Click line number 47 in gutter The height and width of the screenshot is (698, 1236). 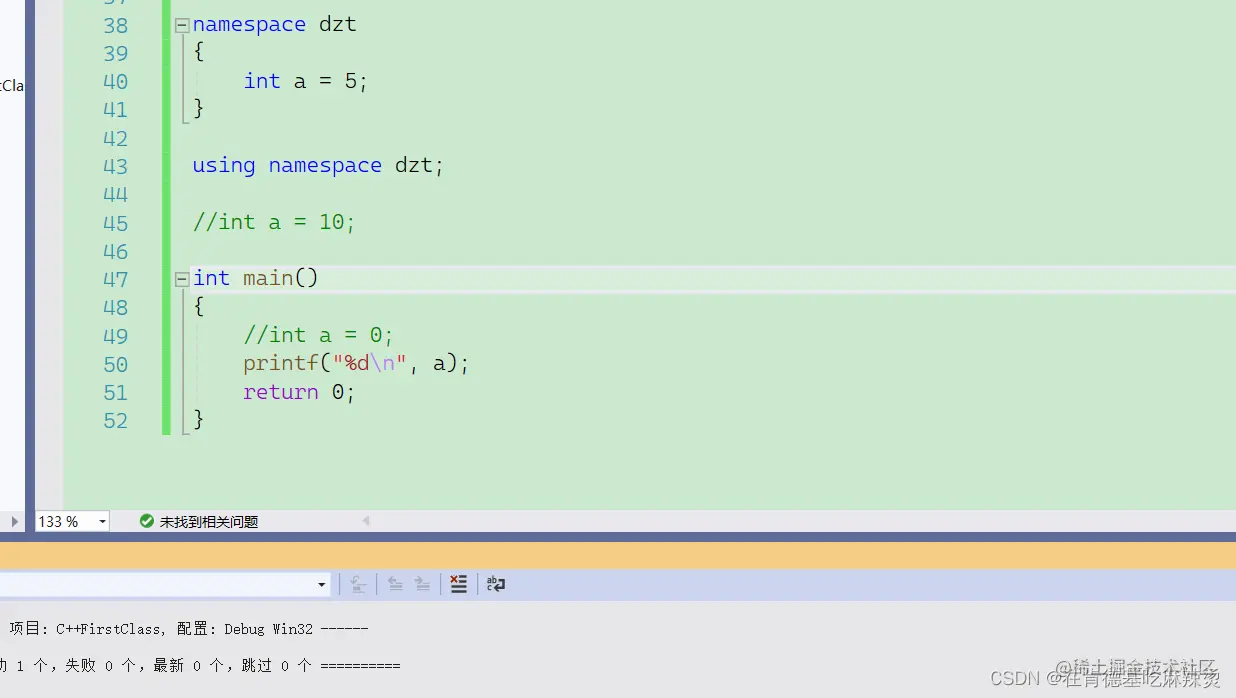pyautogui.click(x=116, y=279)
